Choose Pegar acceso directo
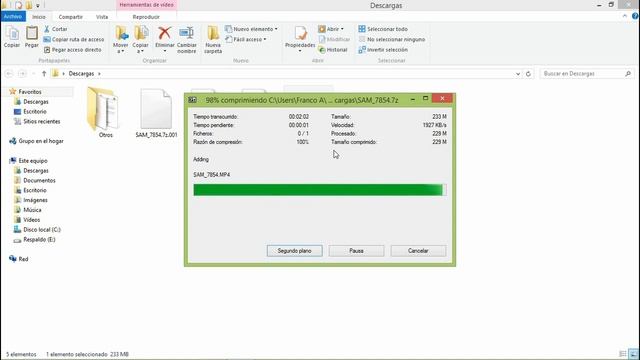Screen dimensions: 640x360 pyautogui.click(x=73, y=50)
